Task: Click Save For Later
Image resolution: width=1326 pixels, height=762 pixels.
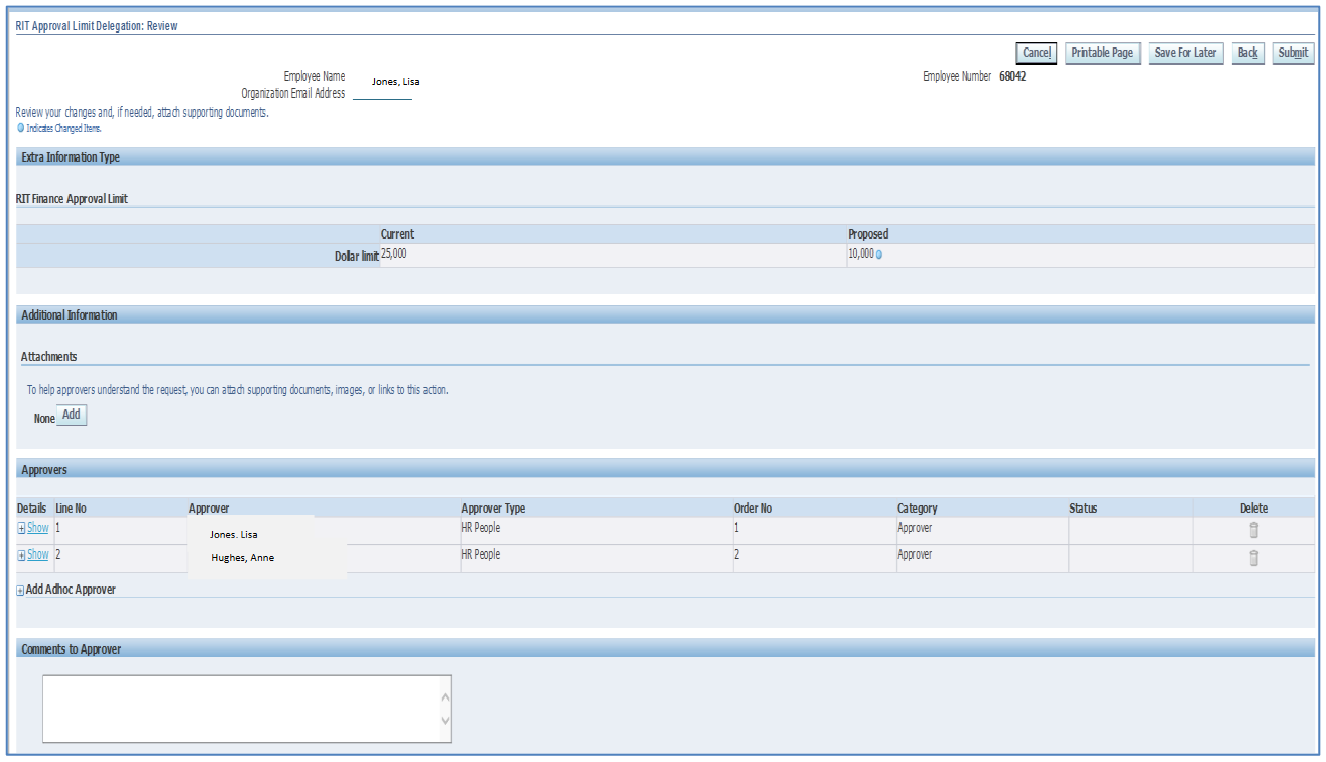Action: click(1185, 53)
